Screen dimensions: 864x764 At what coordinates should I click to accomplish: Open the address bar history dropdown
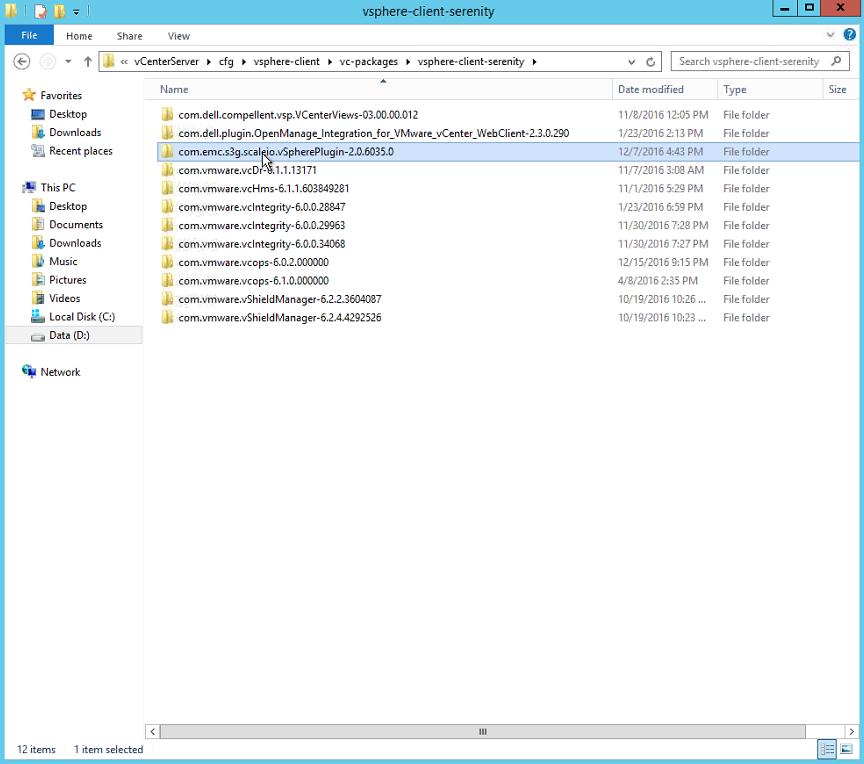(631, 61)
